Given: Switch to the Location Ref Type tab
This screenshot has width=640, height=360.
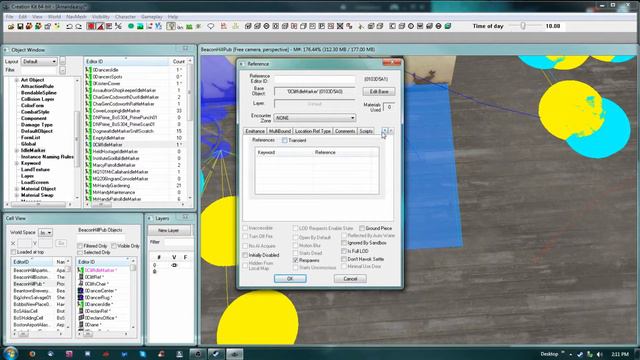Looking at the screenshot, I should [313, 131].
